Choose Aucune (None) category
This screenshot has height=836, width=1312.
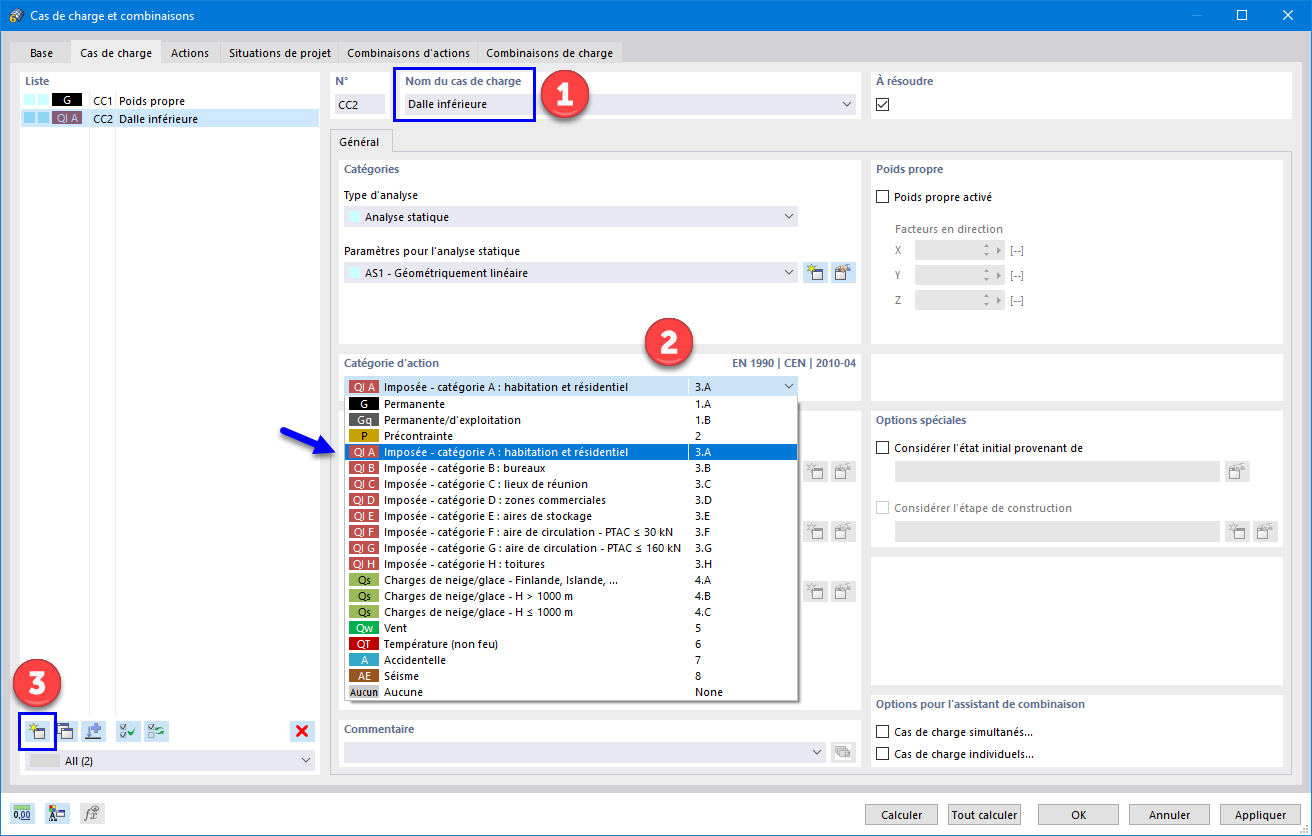[x=570, y=692]
